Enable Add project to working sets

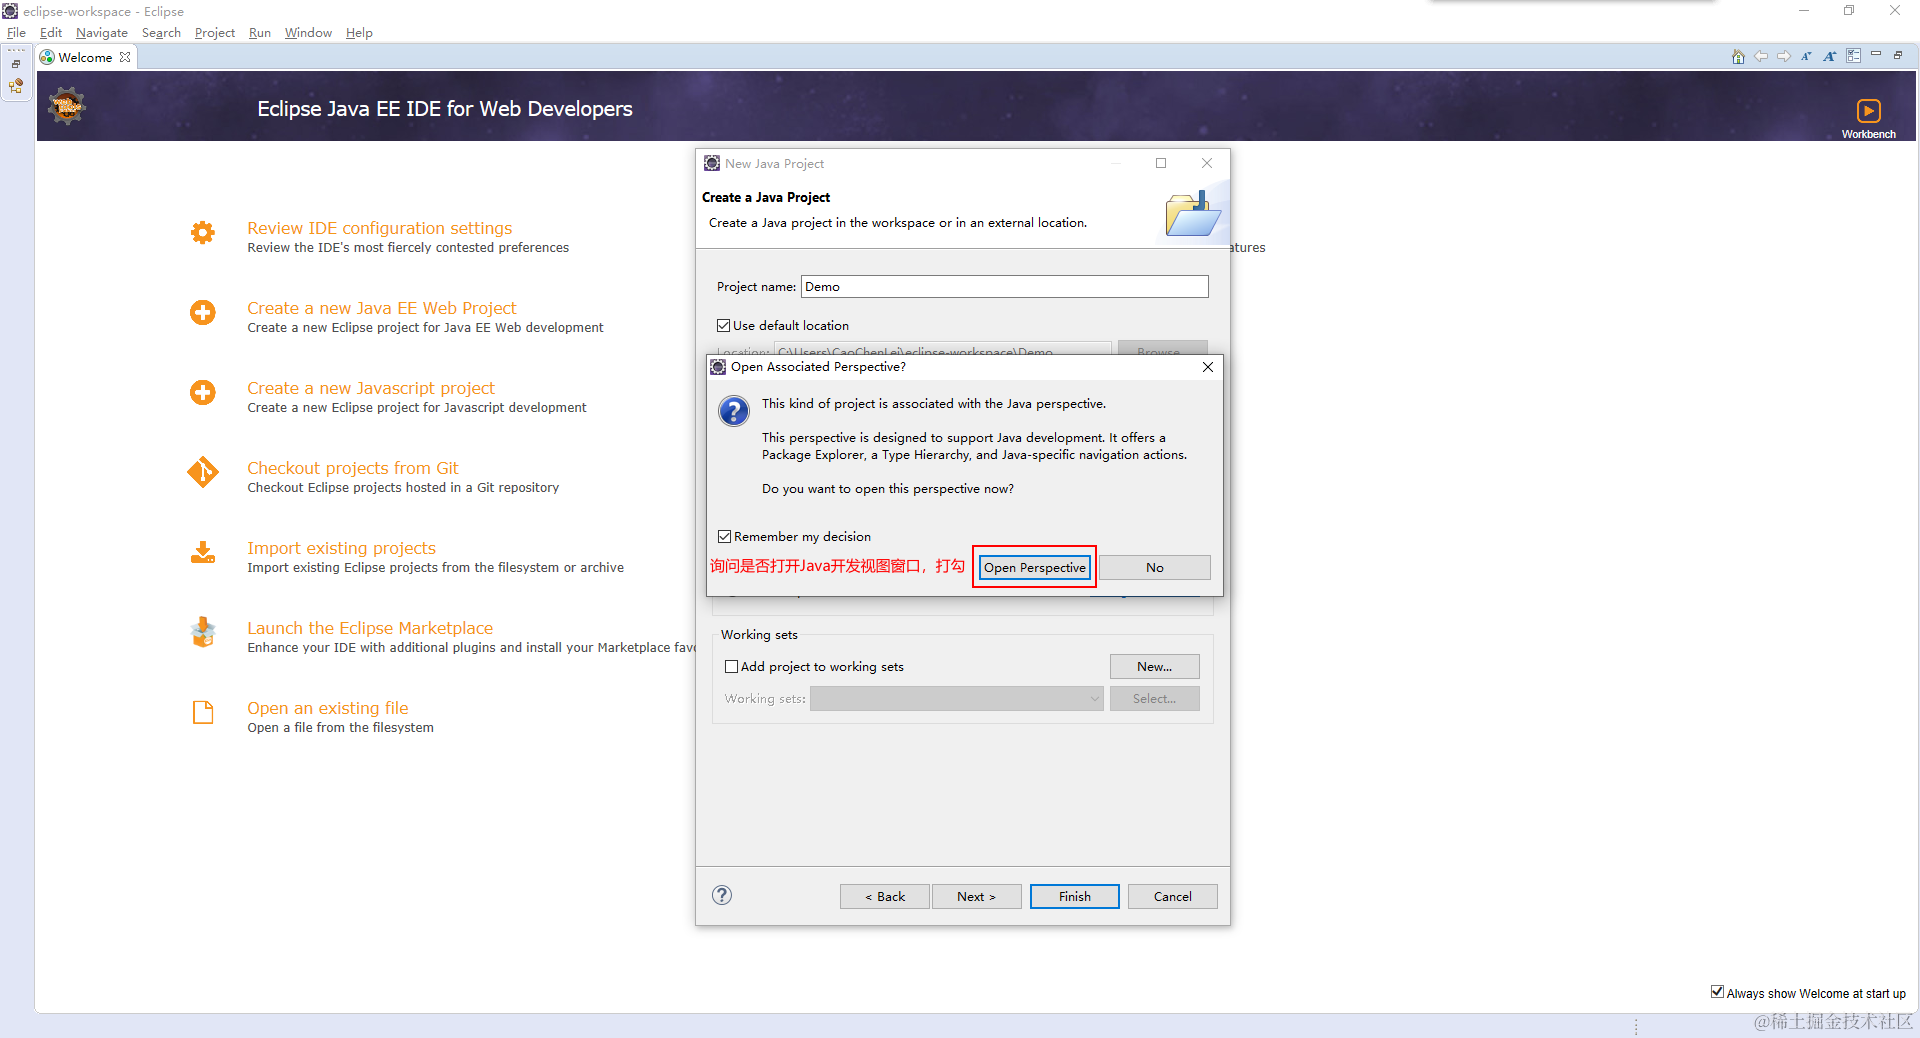(732, 667)
